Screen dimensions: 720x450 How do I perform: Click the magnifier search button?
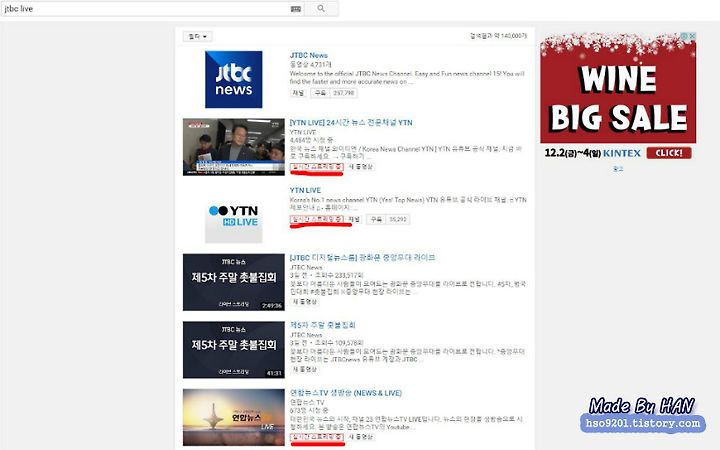(321, 8)
